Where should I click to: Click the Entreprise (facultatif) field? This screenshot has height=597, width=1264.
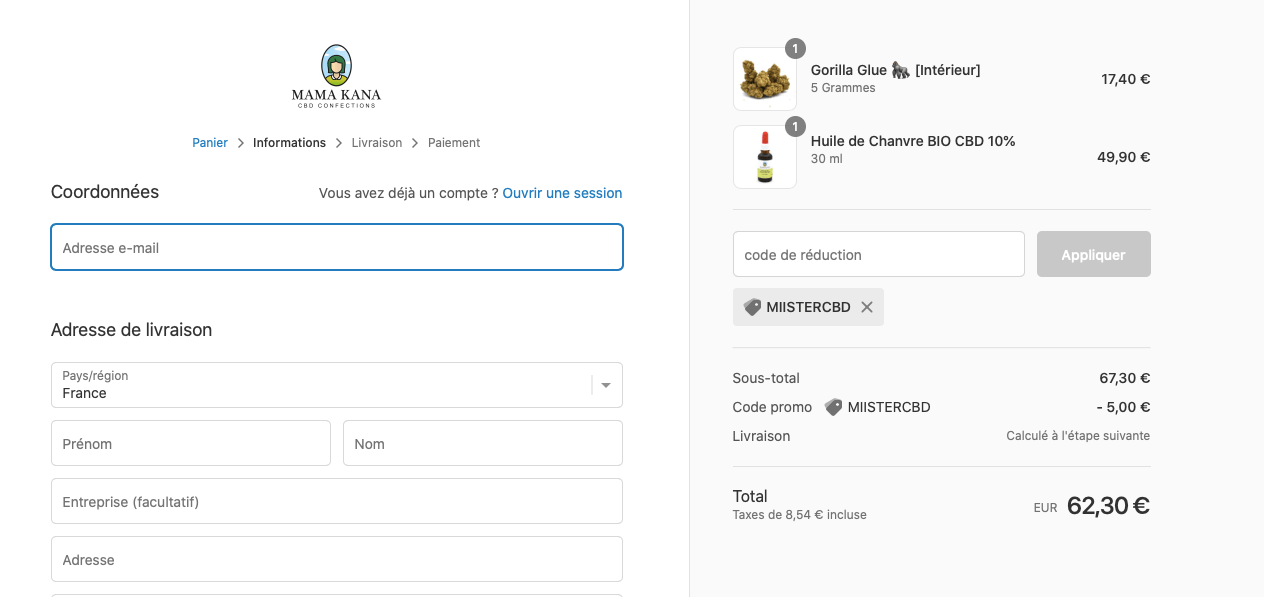[x=337, y=501]
